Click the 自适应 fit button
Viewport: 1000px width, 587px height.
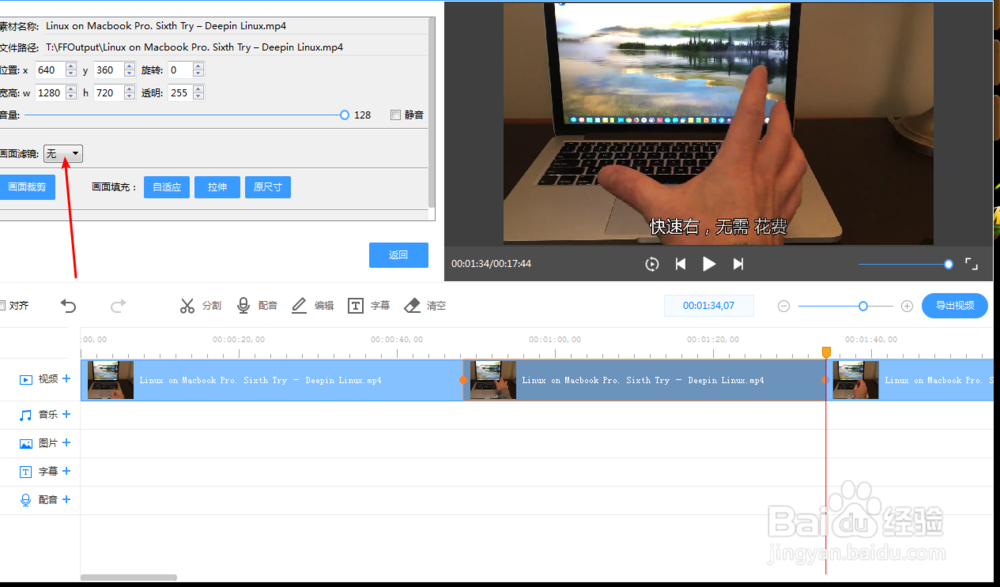click(166, 187)
